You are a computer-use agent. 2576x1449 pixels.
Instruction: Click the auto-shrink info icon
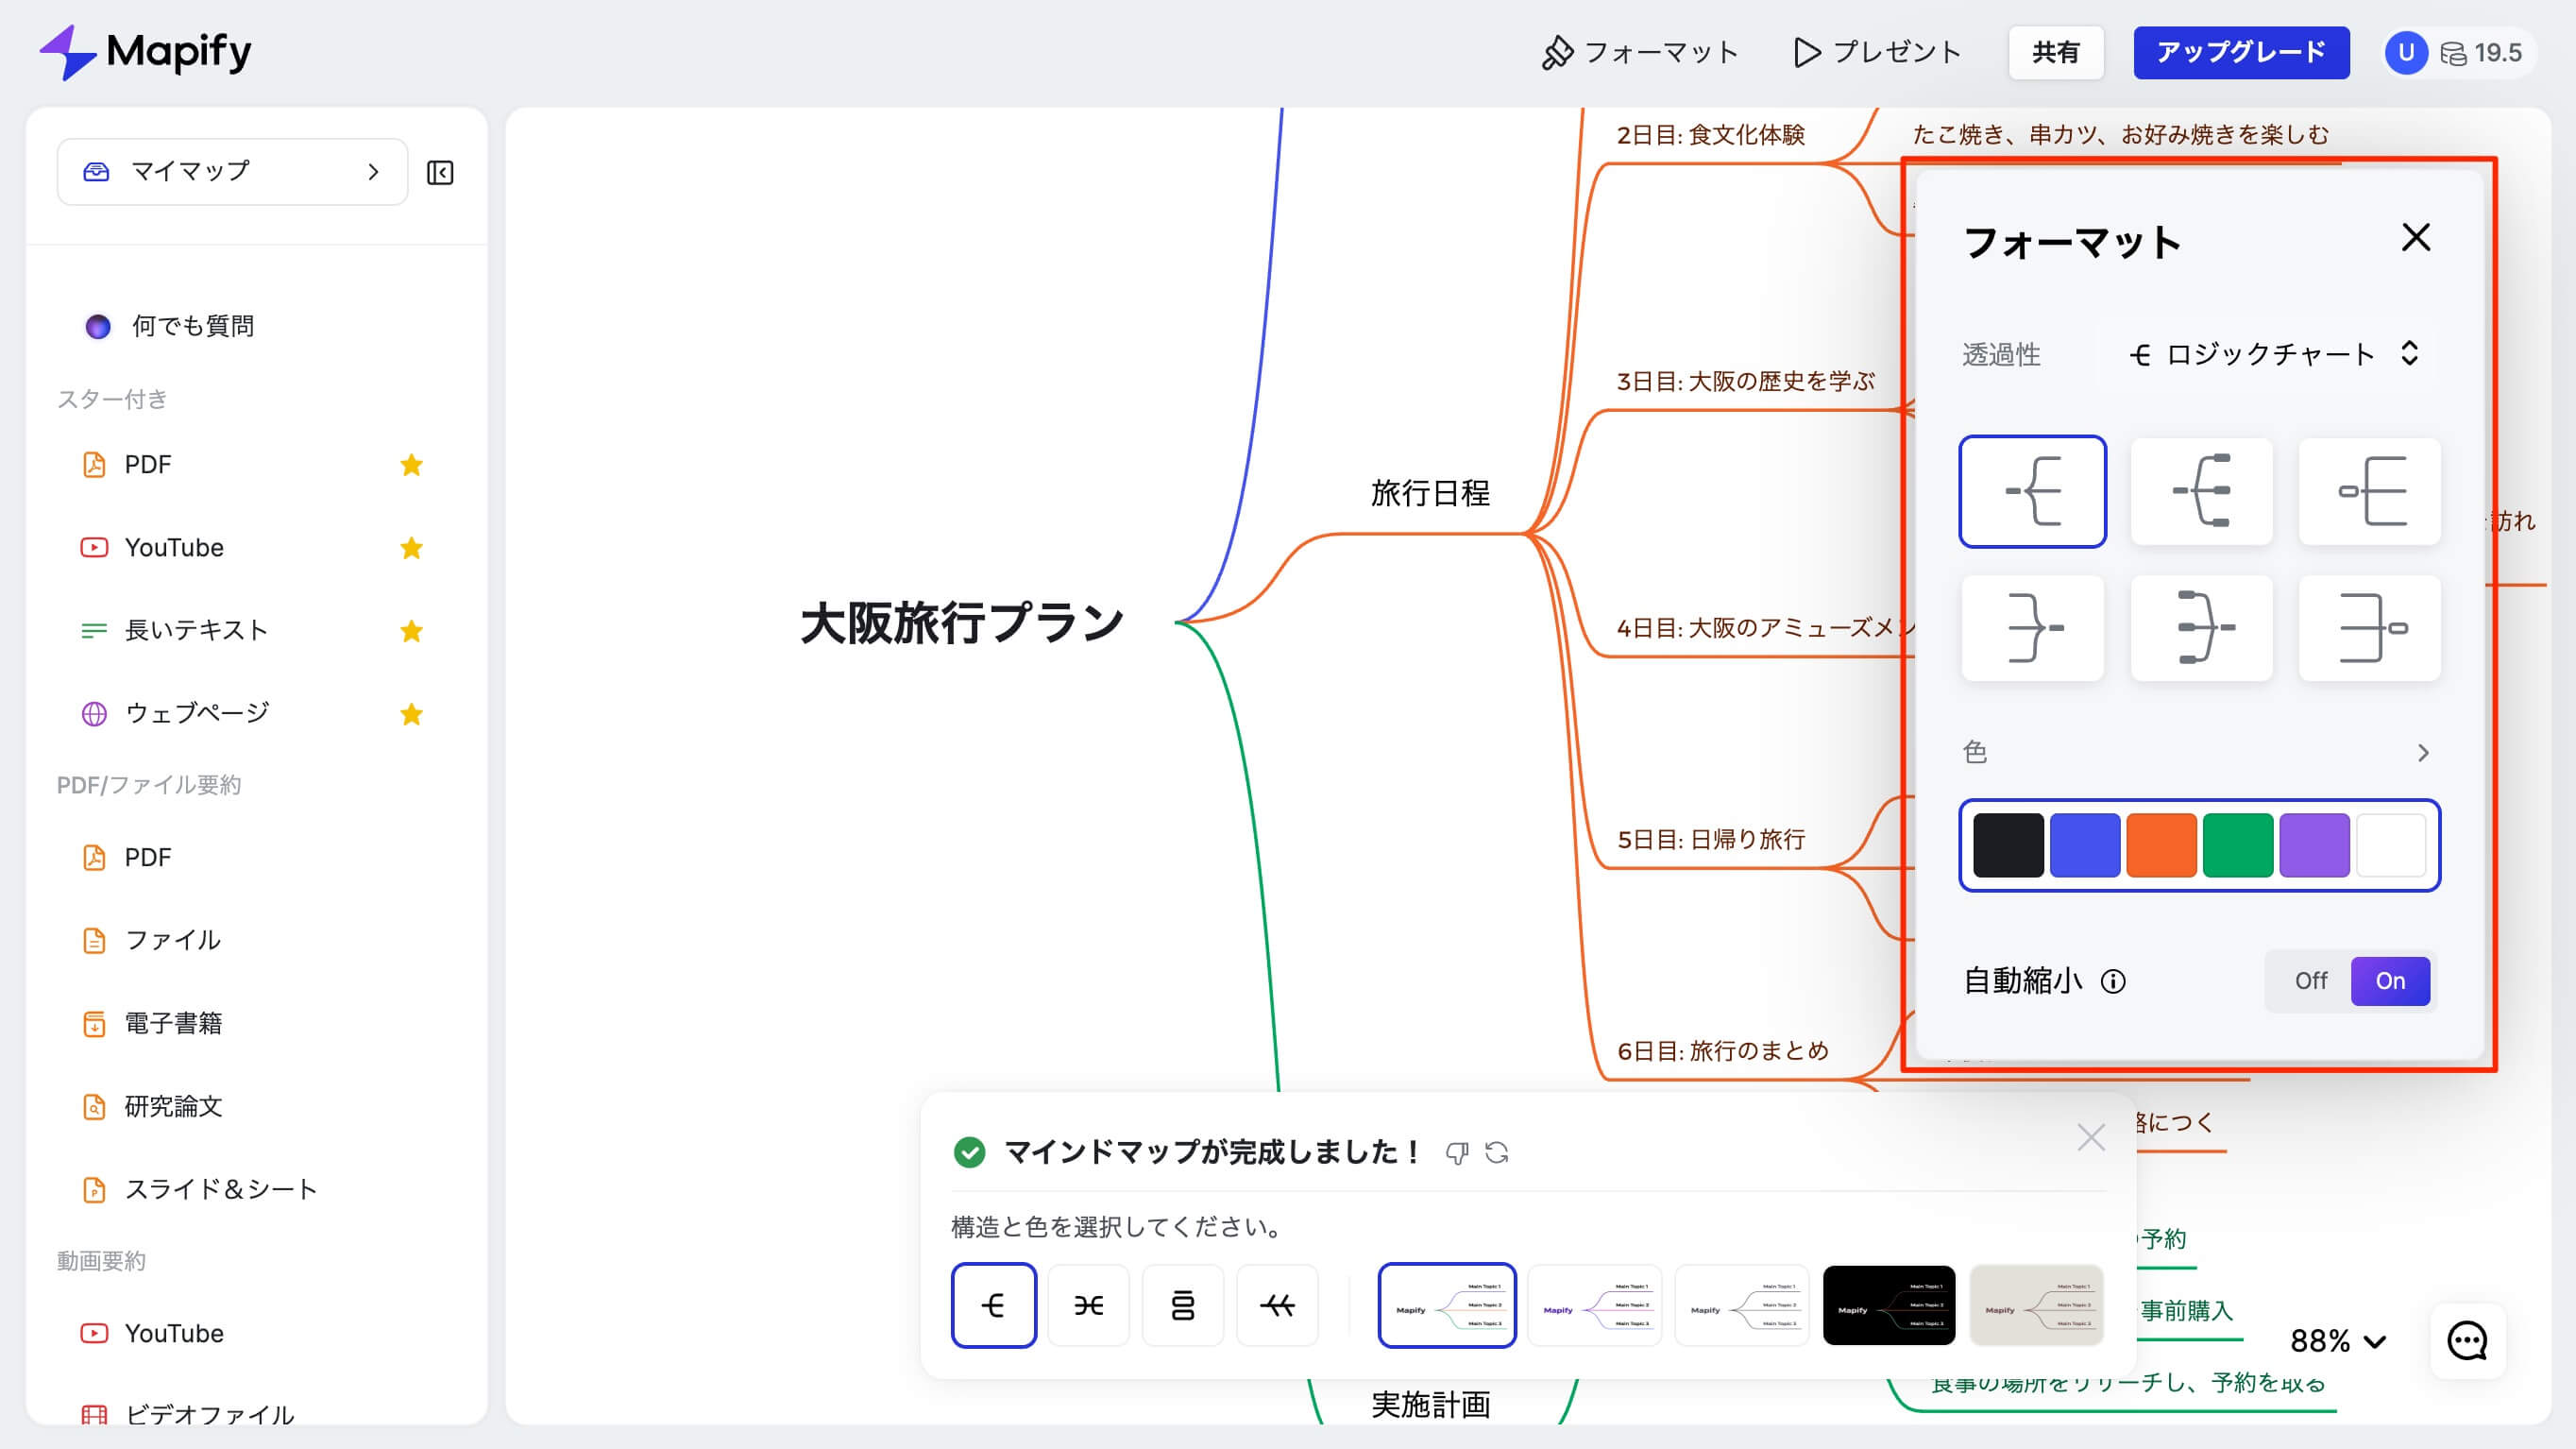coord(2113,981)
